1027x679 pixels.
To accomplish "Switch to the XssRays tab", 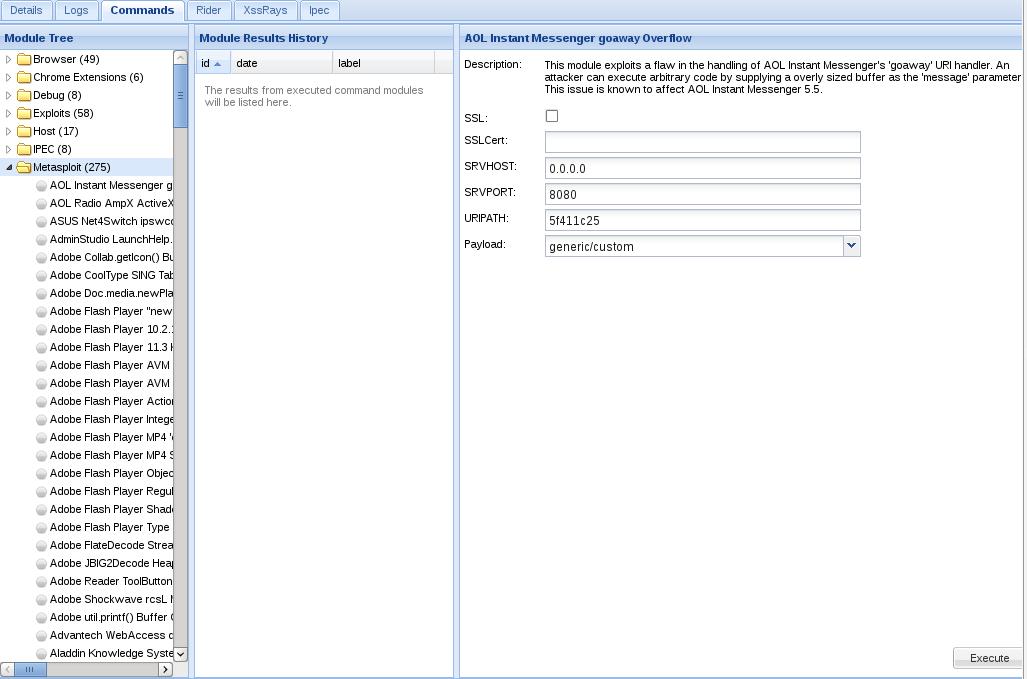I will click(x=265, y=10).
